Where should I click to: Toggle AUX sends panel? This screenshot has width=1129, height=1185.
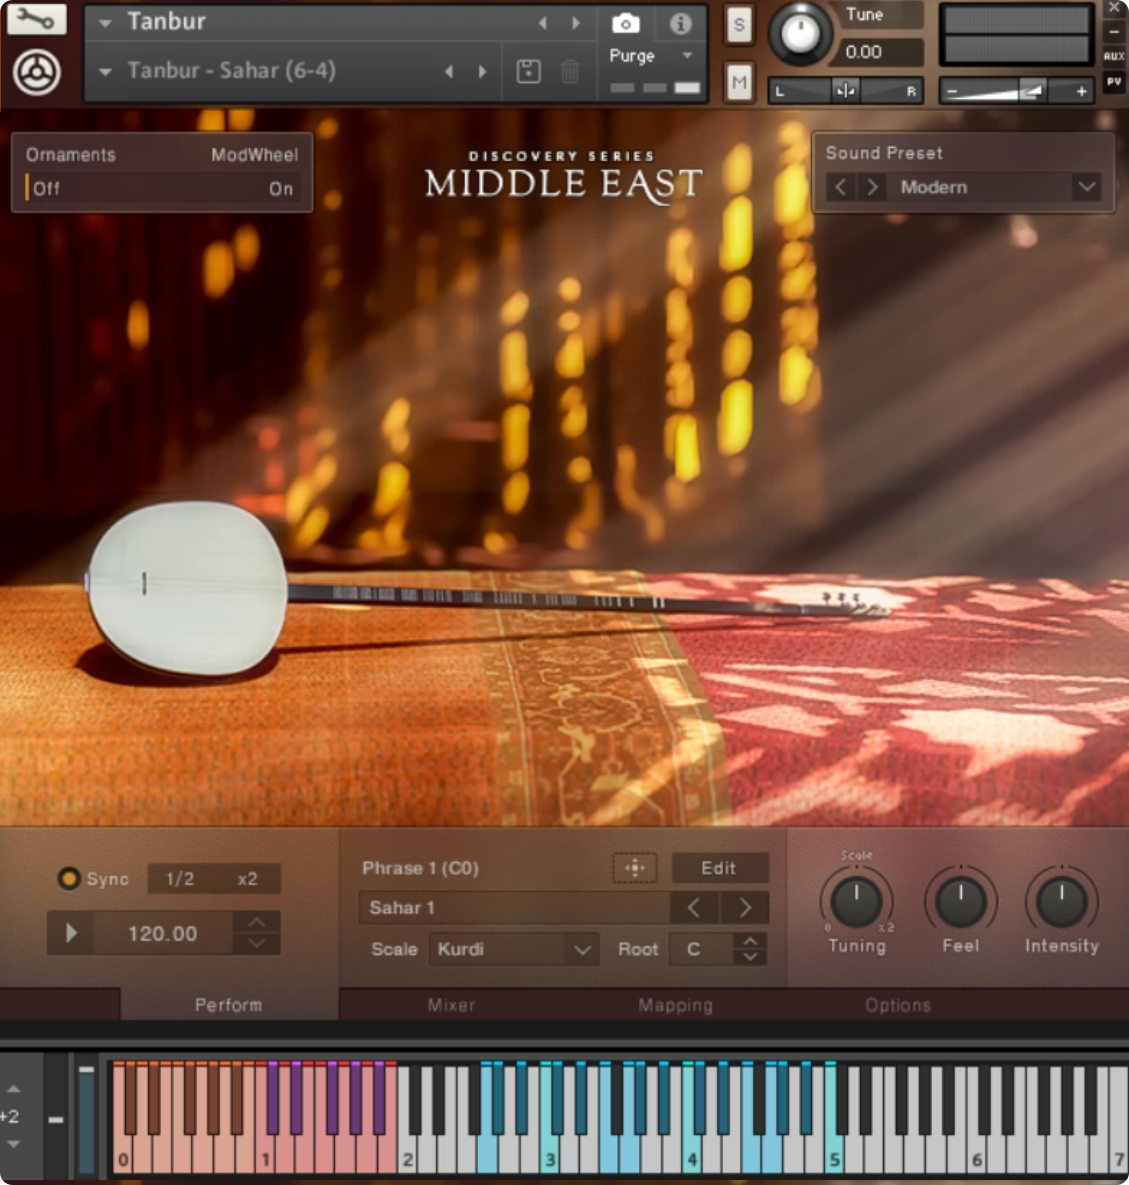point(1114,56)
